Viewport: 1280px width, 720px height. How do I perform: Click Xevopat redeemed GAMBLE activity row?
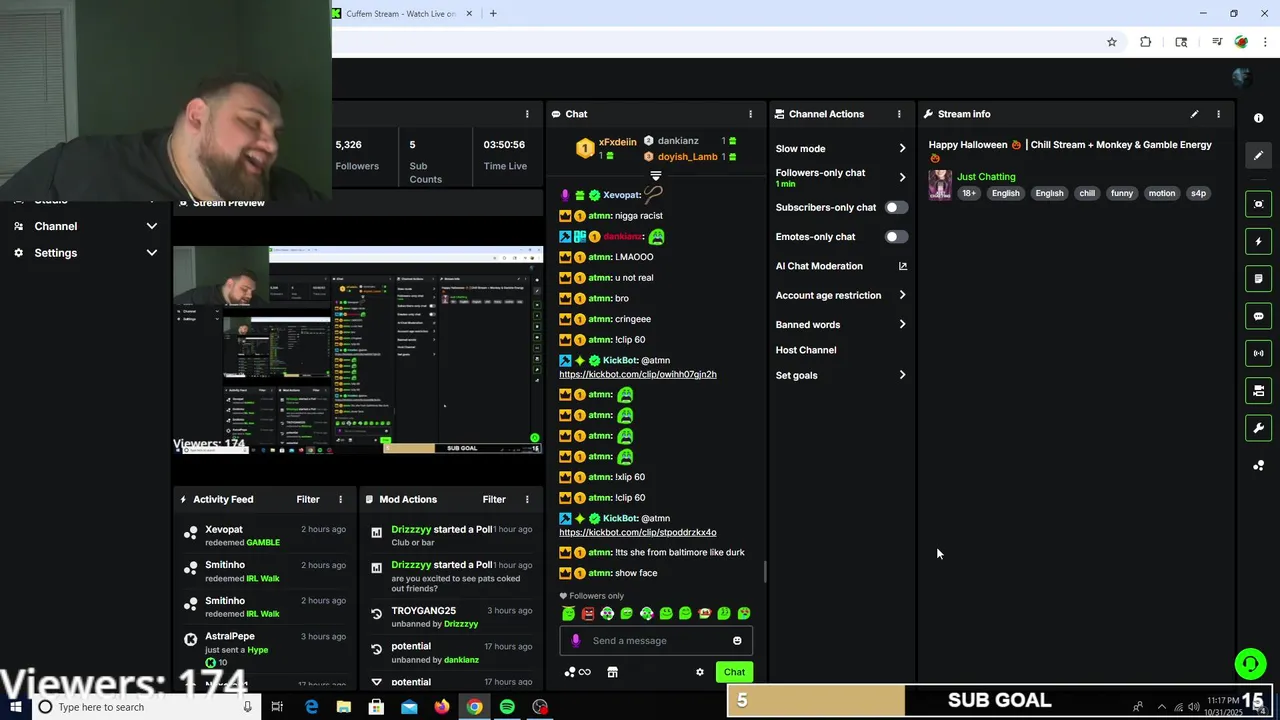(265, 536)
